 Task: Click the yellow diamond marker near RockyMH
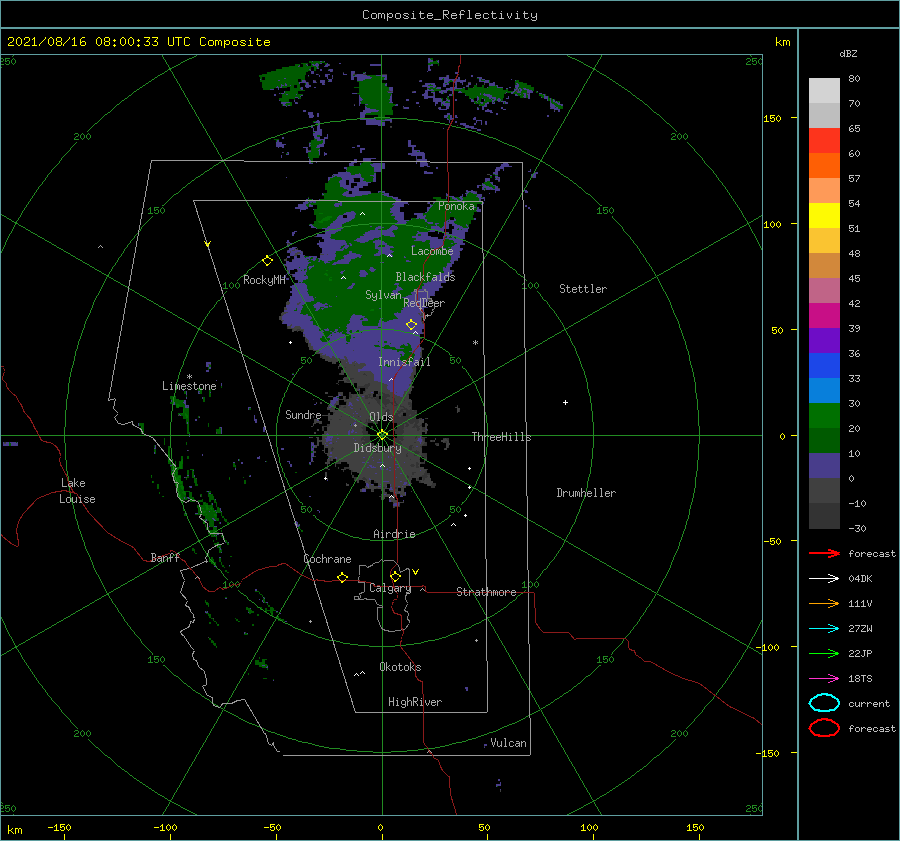(x=267, y=261)
